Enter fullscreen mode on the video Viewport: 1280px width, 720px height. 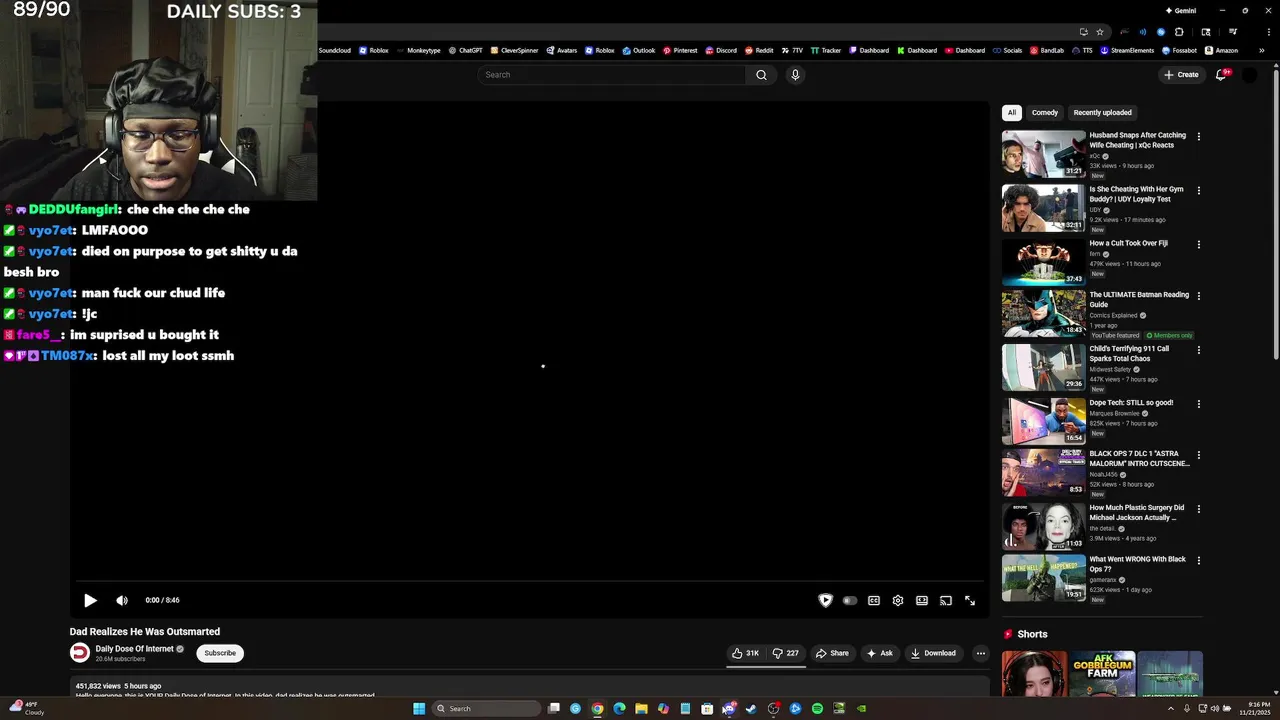click(x=970, y=600)
